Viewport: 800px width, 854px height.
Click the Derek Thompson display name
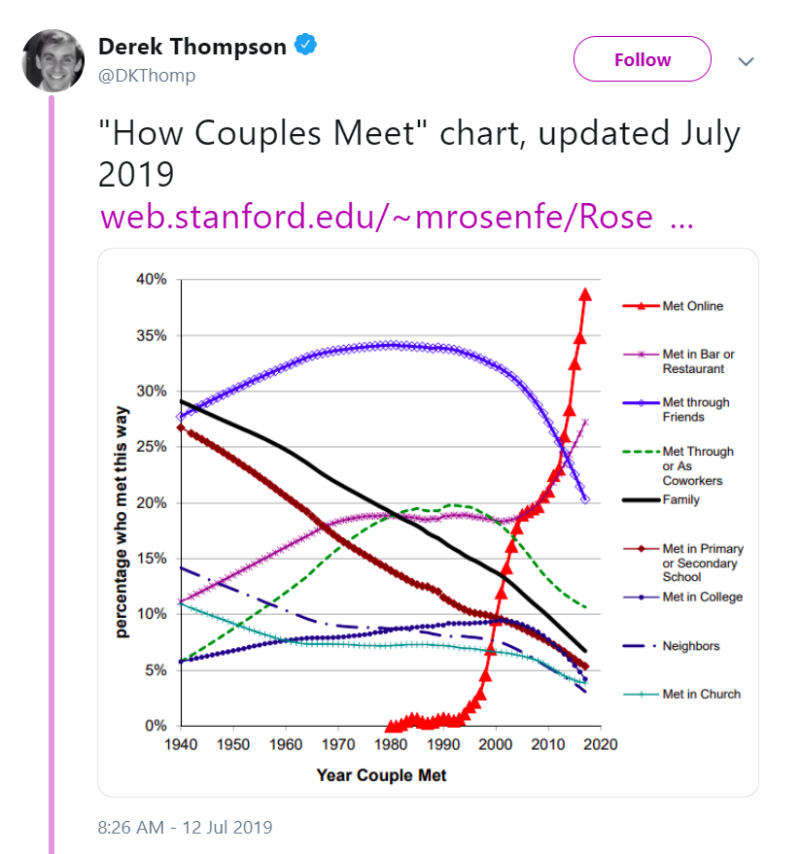(192, 46)
